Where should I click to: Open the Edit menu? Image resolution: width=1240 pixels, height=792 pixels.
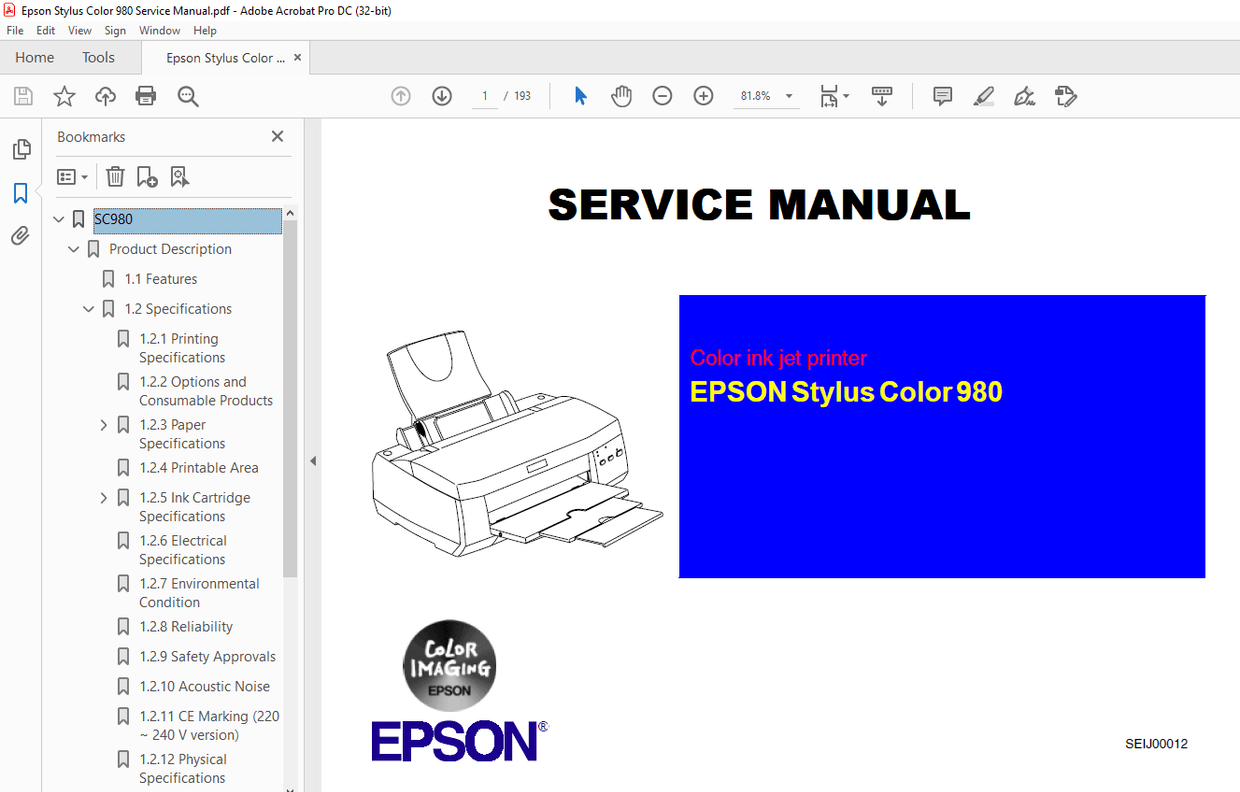click(46, 31)
